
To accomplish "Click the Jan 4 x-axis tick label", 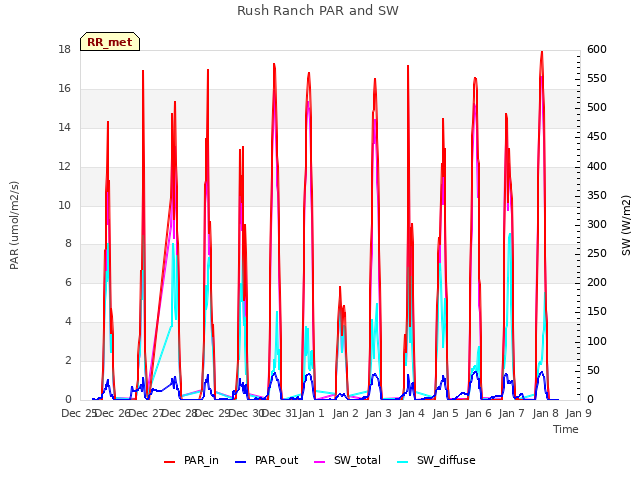I will pos(411,413).
